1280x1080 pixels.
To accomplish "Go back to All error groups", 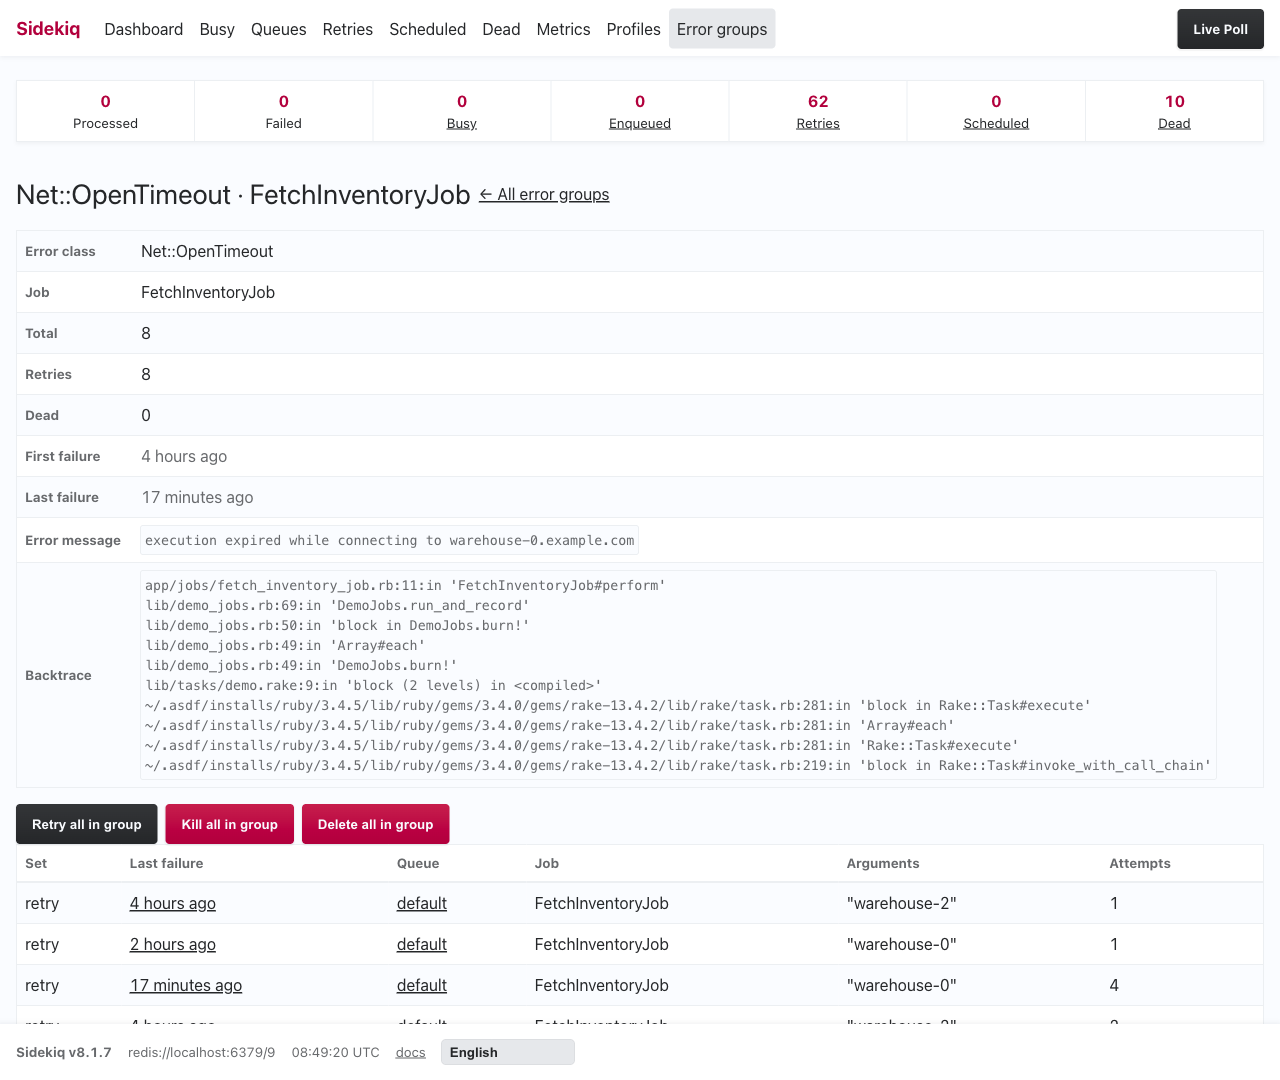I will (544, 195).
